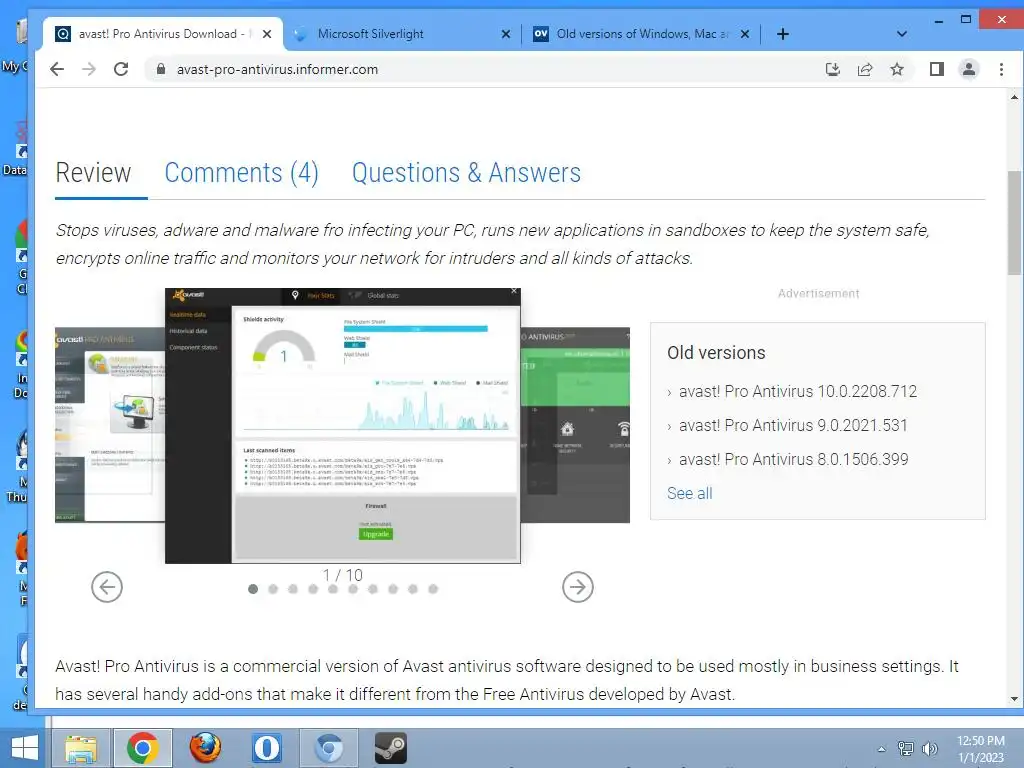Open a new browser tab

click(x=782, y=34)
